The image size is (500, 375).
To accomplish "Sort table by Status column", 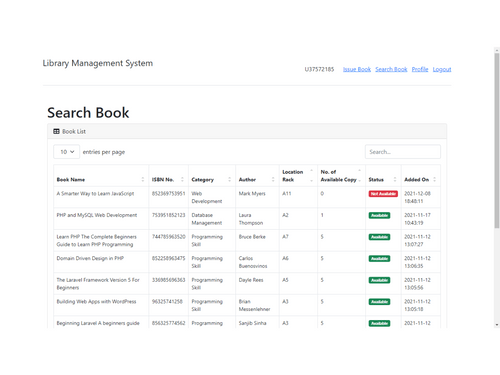I will coord(383,176).
